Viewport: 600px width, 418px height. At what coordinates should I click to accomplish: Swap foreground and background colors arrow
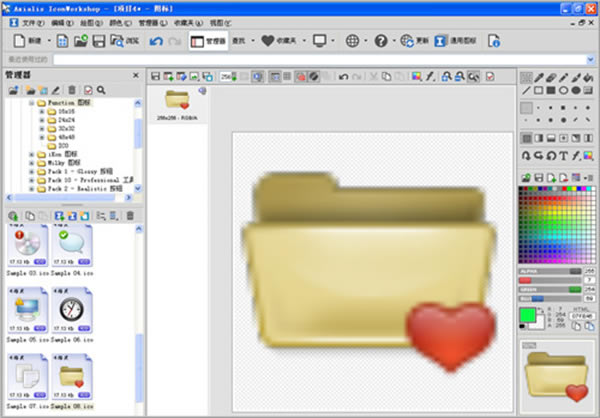coord(540,309)
